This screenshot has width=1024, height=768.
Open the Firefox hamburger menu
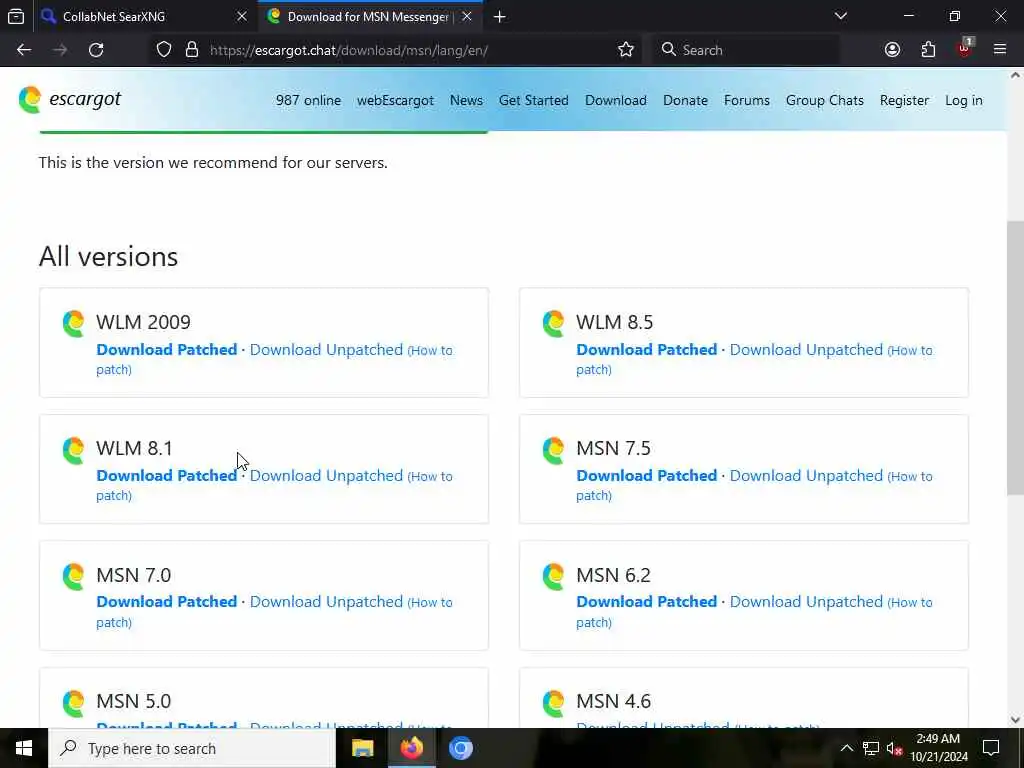point(1000,50)
